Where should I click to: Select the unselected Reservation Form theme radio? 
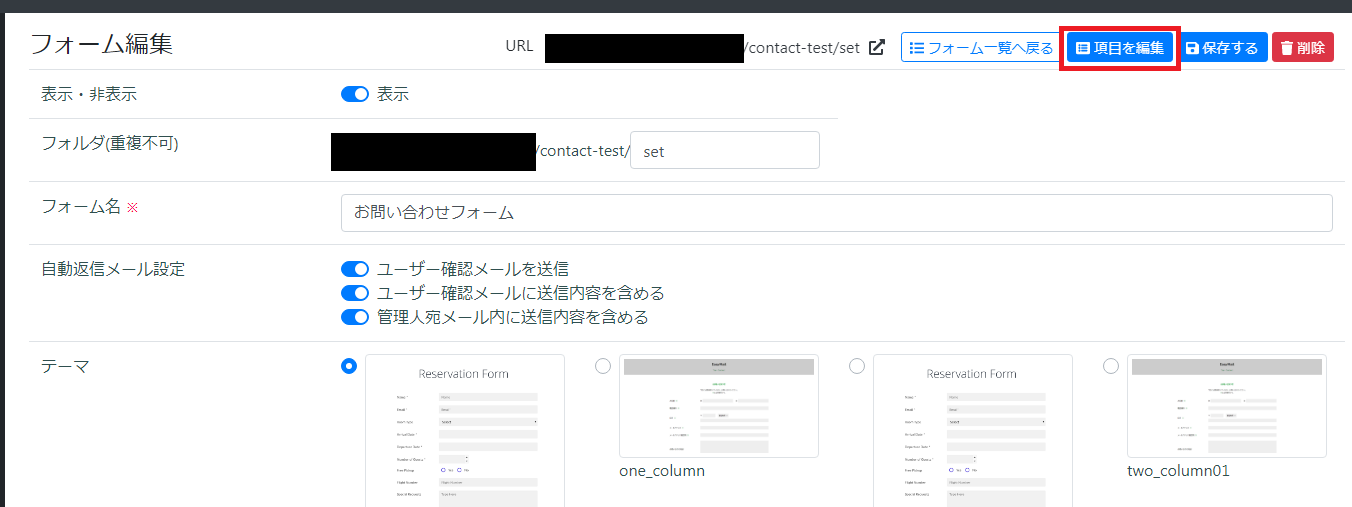coord(857,366)
